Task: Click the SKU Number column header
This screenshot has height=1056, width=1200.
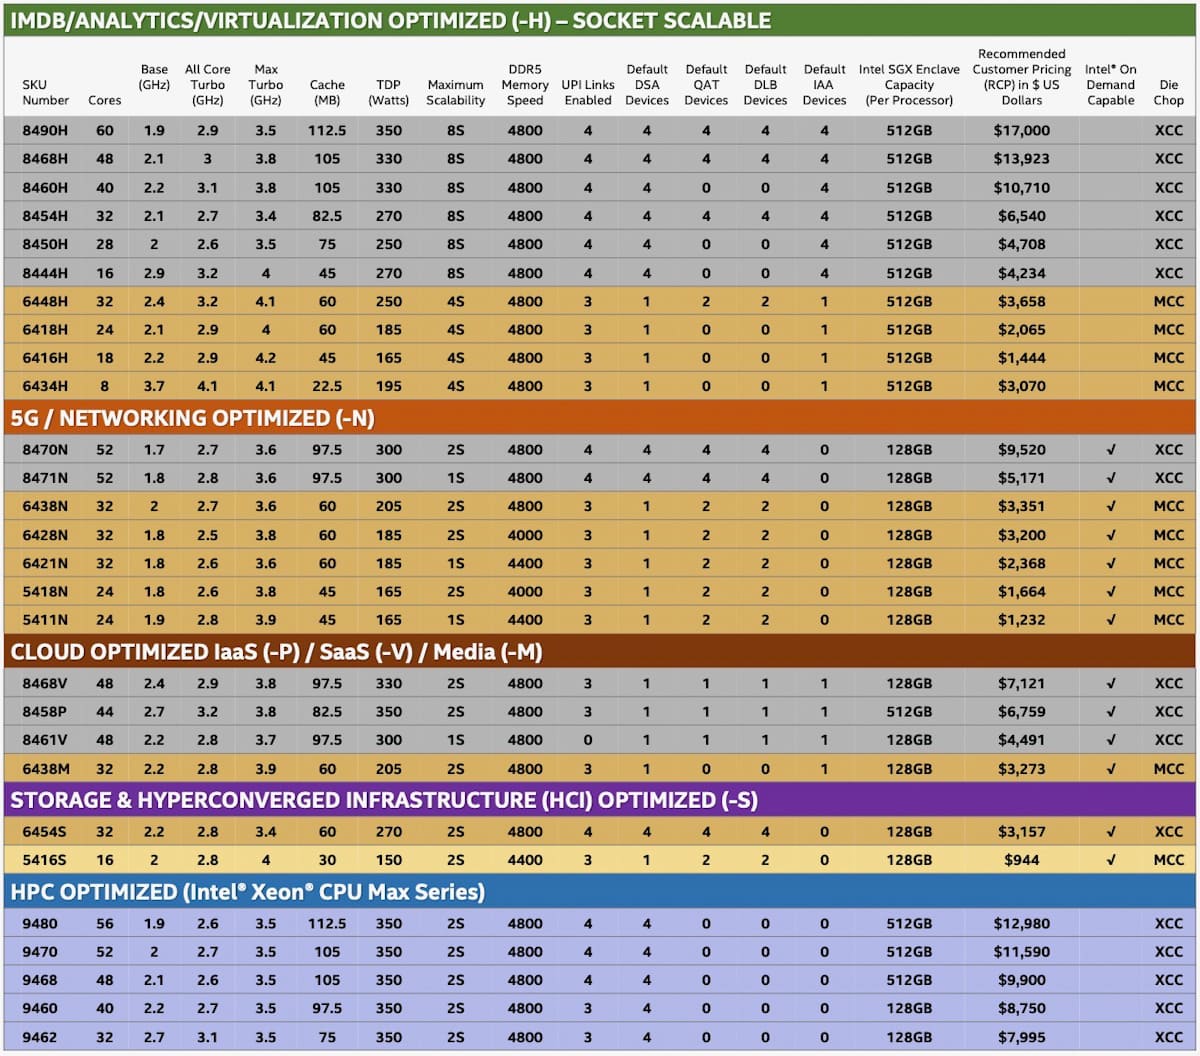Action: pyautogui.click(x=46, y=93)
